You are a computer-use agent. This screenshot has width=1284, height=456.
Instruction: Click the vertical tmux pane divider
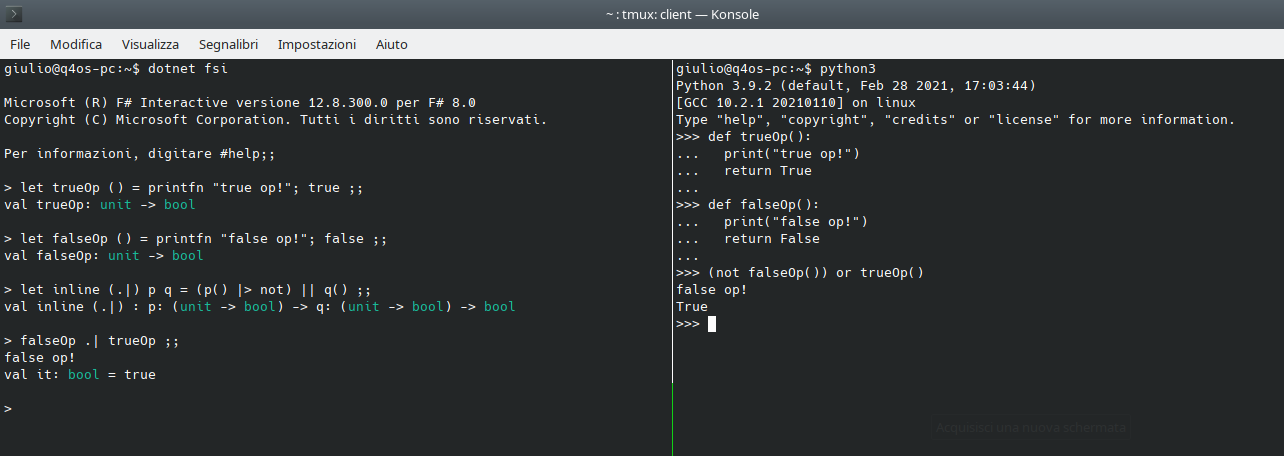click(673, 250)
